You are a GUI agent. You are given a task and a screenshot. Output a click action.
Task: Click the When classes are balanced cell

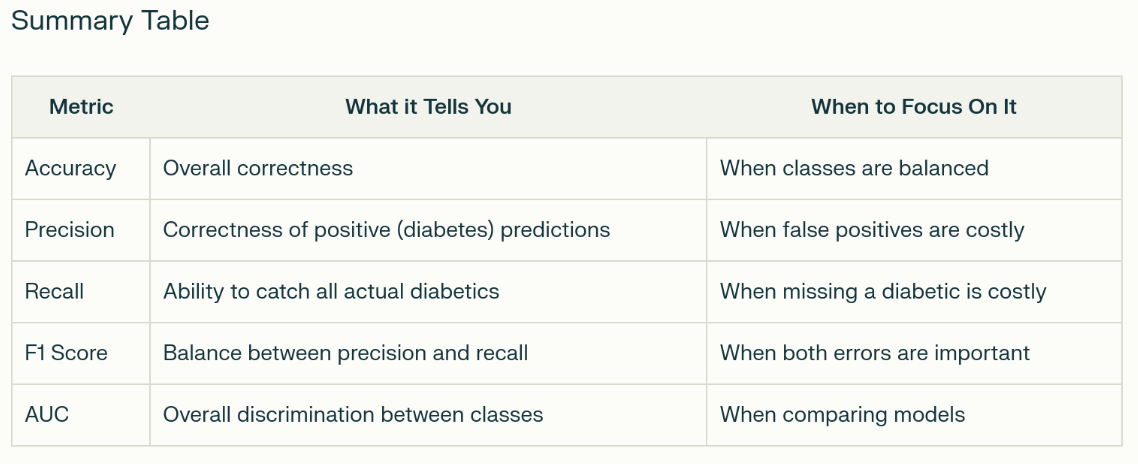click(854, 168)
